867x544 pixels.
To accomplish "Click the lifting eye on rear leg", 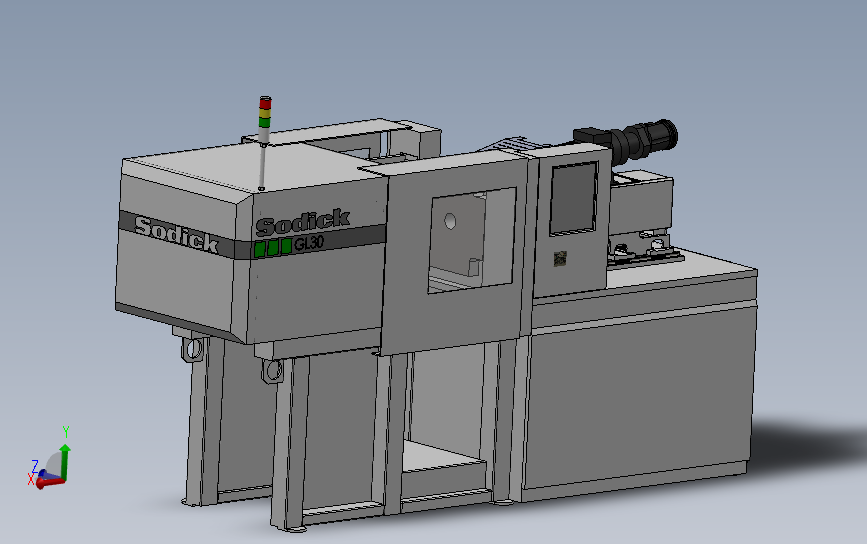I will (194, 349).
